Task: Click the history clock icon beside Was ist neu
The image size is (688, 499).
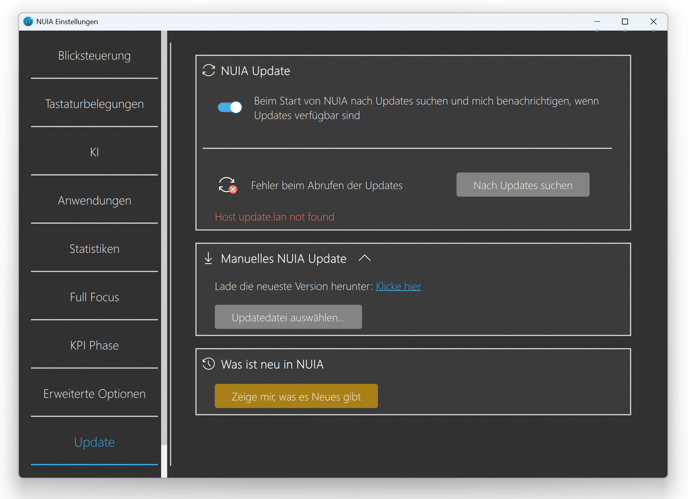Action: 209,364
